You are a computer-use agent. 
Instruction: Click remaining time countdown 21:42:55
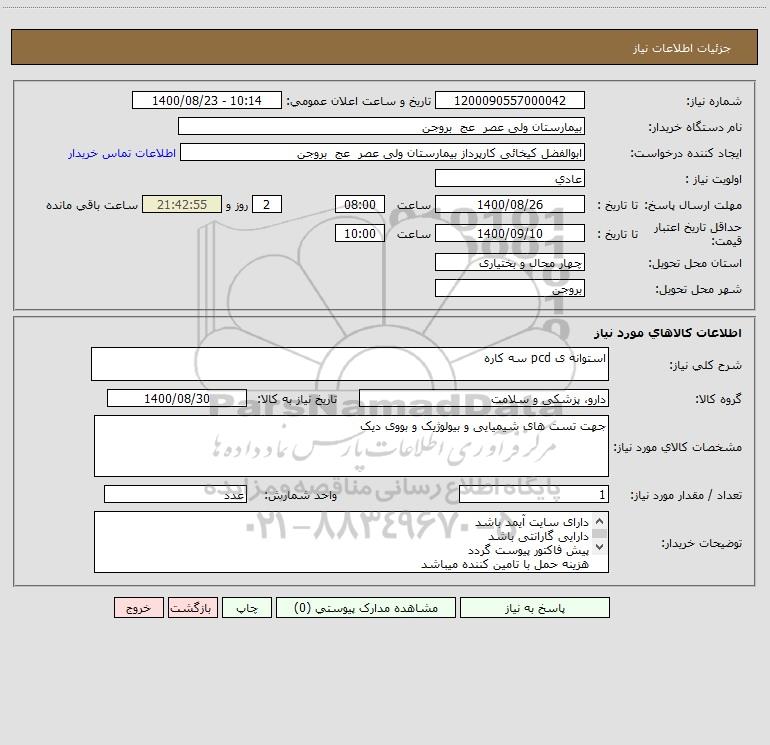[182, 204]
